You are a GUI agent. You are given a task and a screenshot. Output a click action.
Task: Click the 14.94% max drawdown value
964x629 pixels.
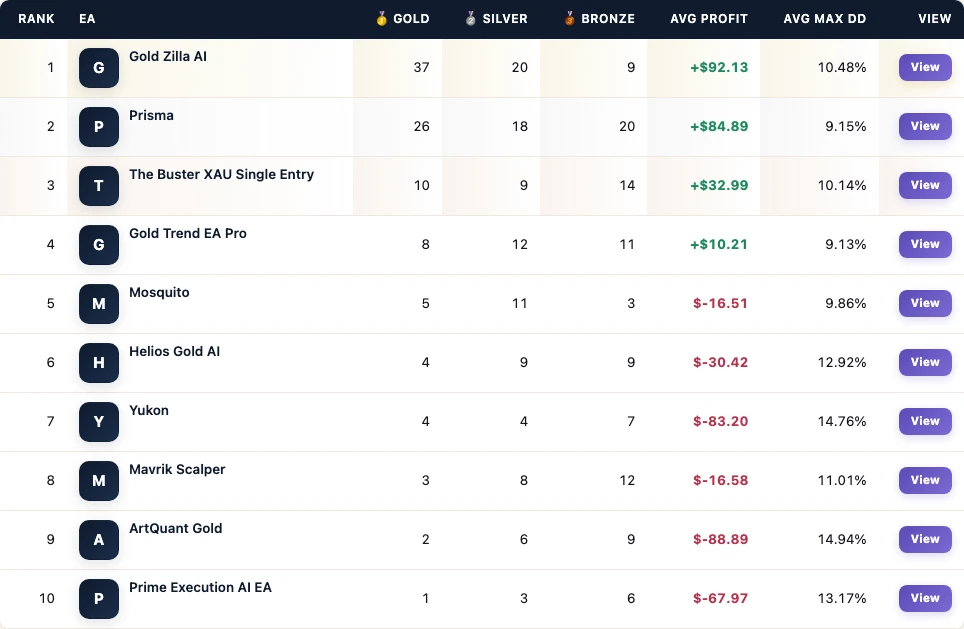coord(842,540)
